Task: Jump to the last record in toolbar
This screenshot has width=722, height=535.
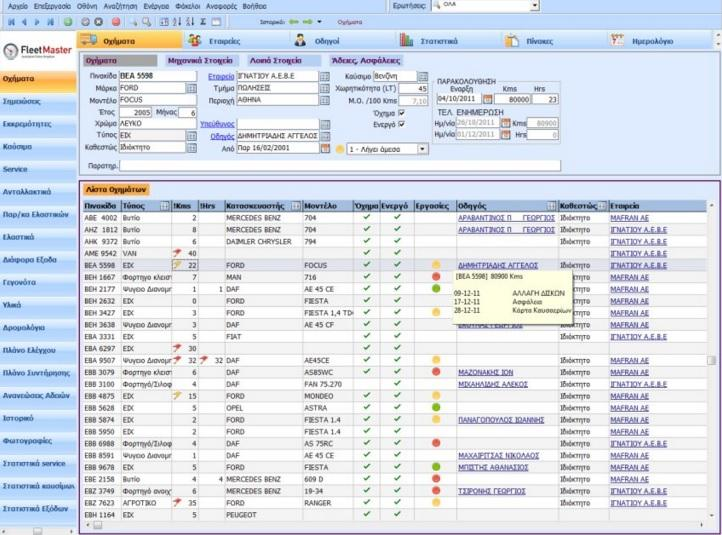Action: tap(51, 22)
